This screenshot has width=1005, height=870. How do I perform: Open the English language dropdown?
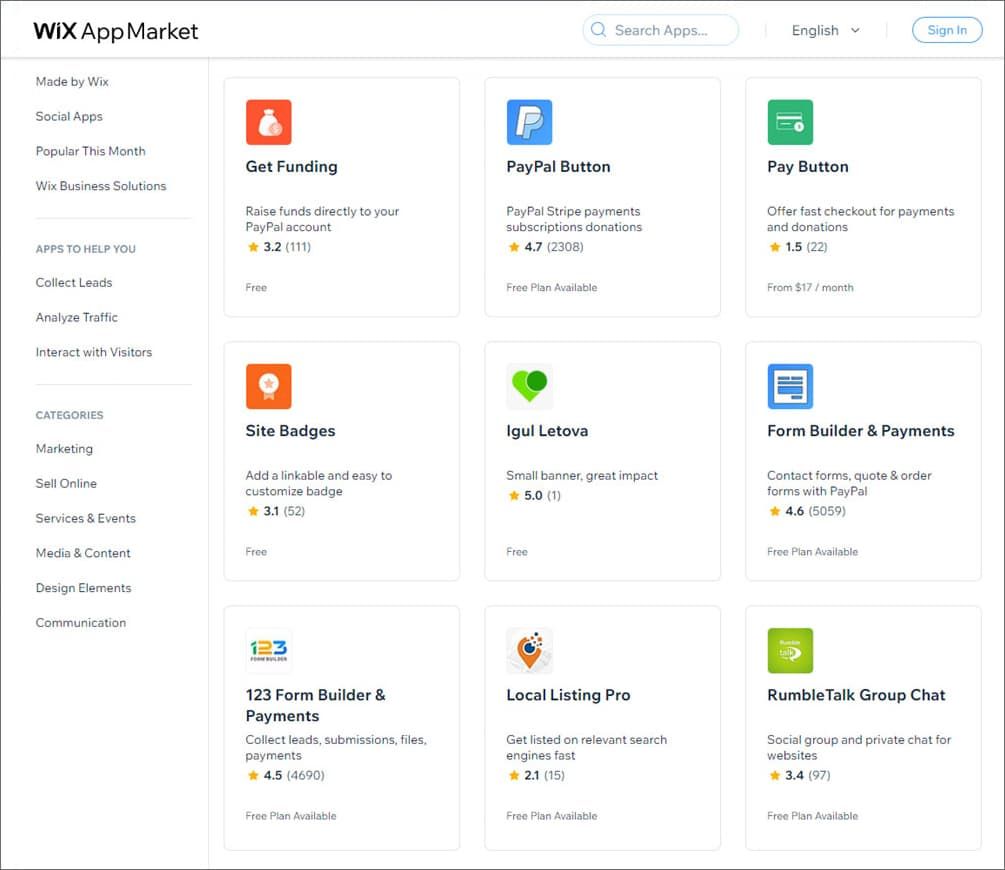[x=826, y=30]
